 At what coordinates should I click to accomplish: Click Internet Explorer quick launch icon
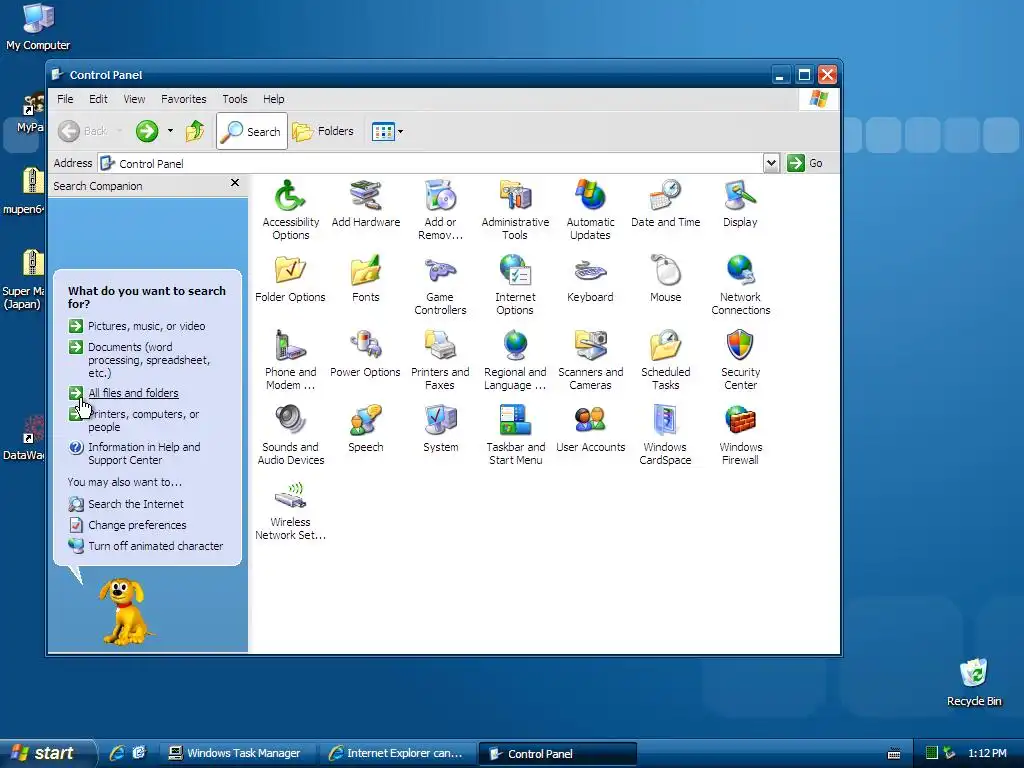[117, 753]
